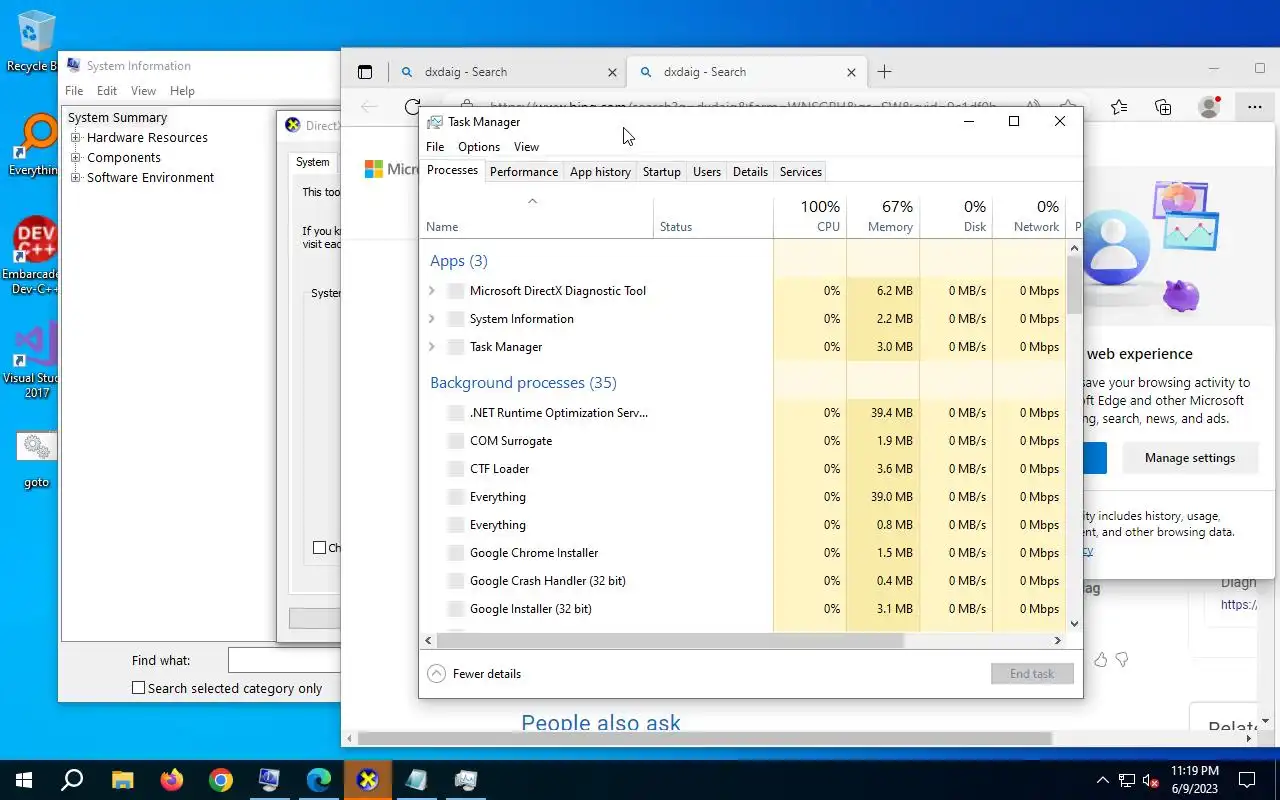Expand Hardware Resources tree node
This screenshot has width=1280, height=800.
pyautogui.click(x=76, y=138)
